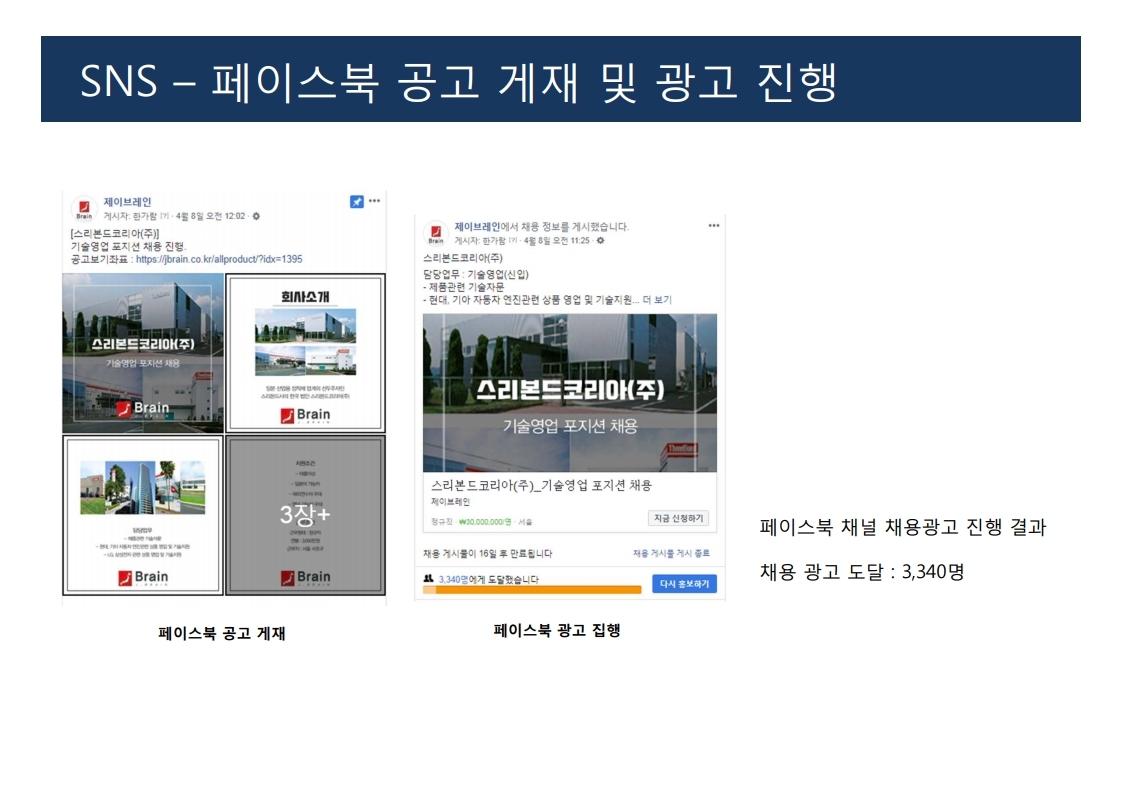This screenshot has width=1122, height=793.
Task: Click text 채용 게시물이 16일 후 만료됩니다
Action: [487, 554]
